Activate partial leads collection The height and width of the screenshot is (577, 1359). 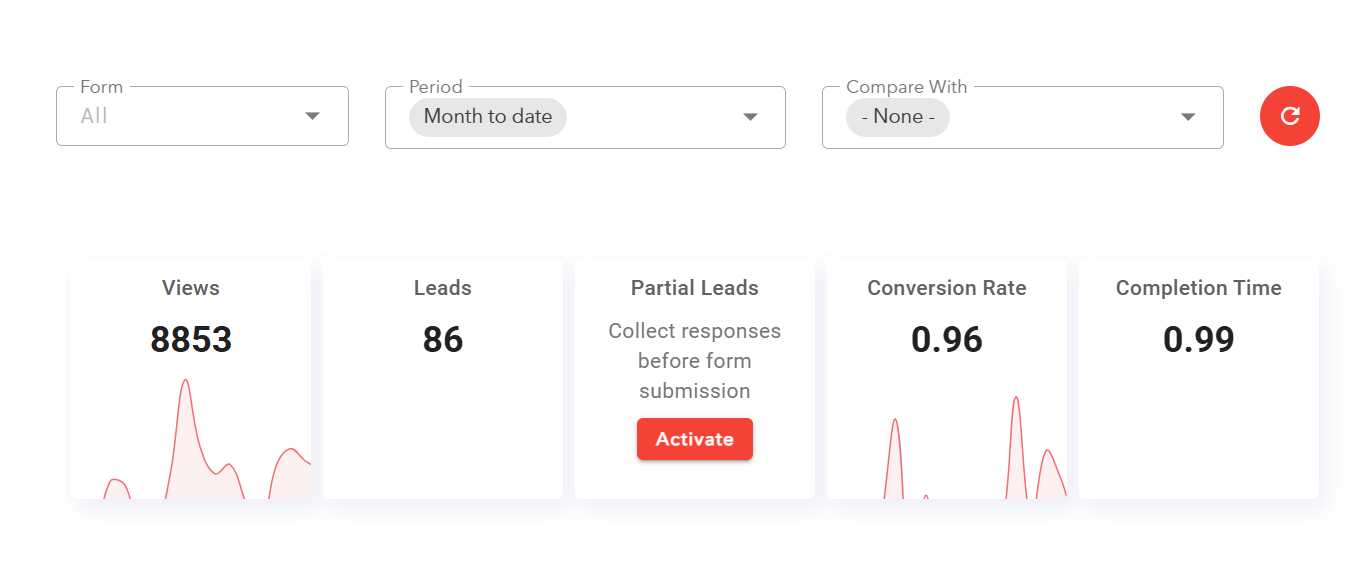(695, 439)
